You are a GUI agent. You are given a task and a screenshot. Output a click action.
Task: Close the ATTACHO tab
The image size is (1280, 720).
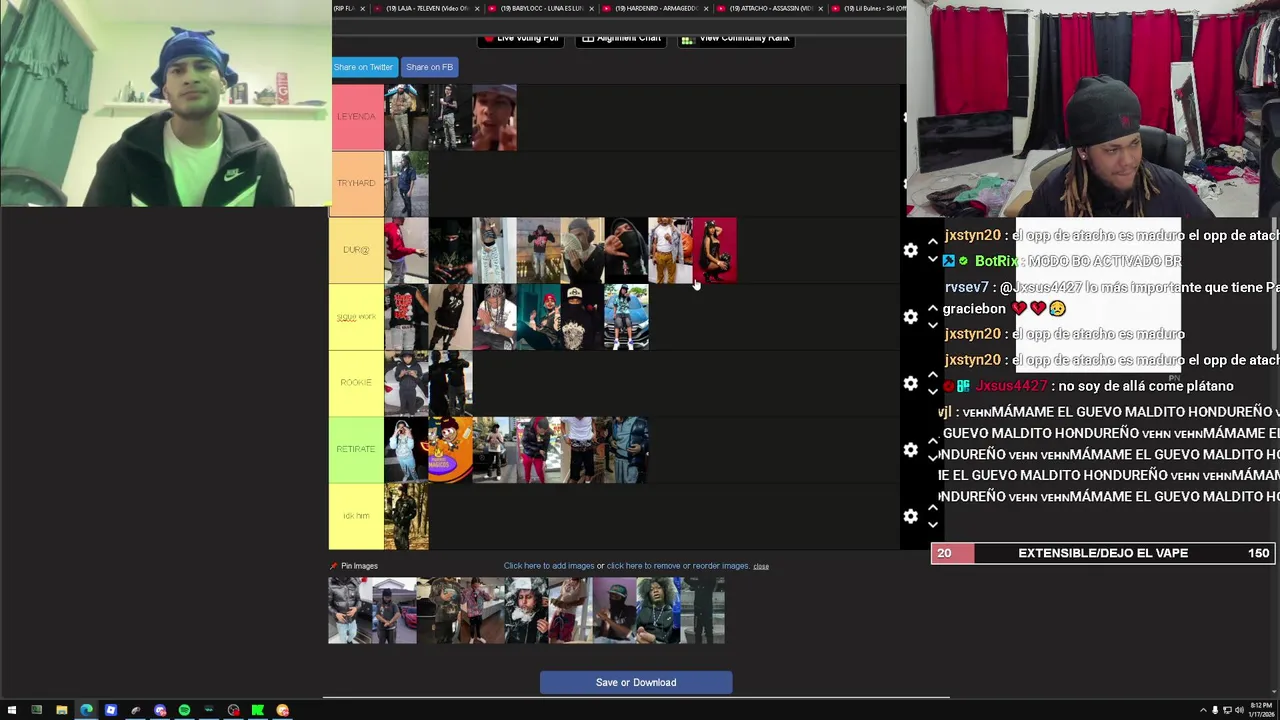(x=821, y=8)
